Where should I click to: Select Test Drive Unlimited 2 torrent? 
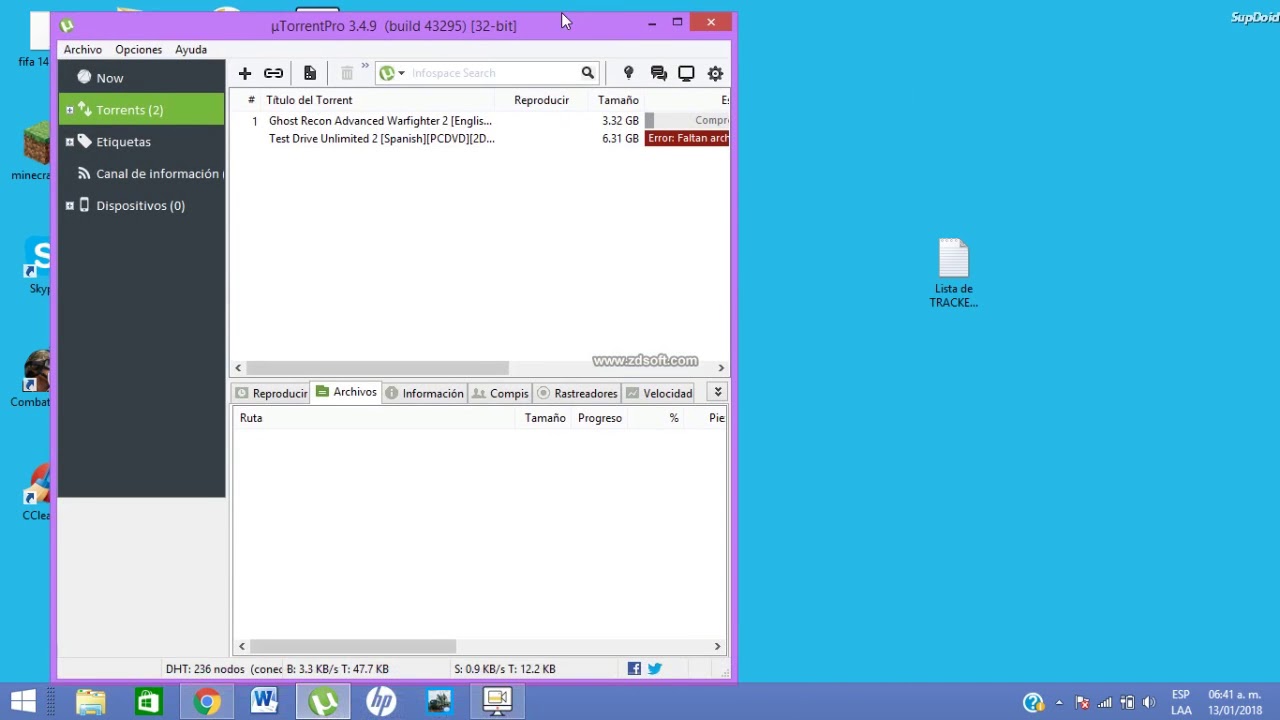point(381,139)
